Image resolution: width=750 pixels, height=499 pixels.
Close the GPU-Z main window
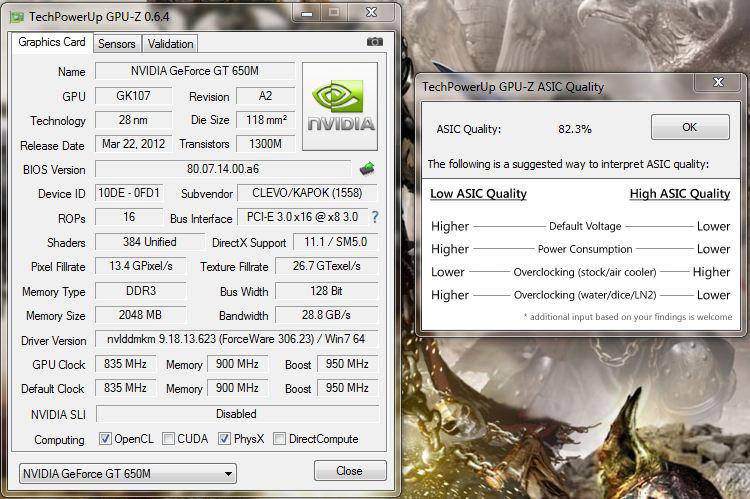coord(372,13)
